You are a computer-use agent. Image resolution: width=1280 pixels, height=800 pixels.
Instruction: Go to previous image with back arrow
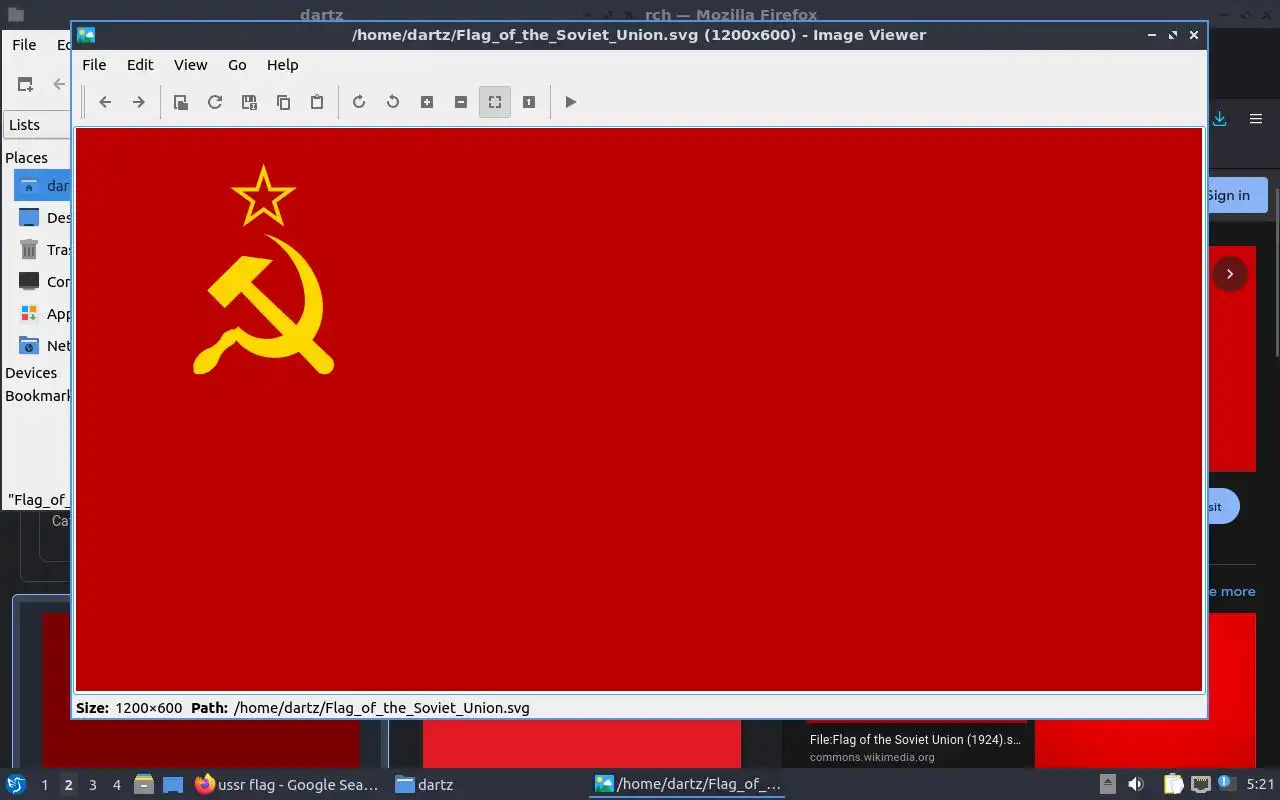105,102
